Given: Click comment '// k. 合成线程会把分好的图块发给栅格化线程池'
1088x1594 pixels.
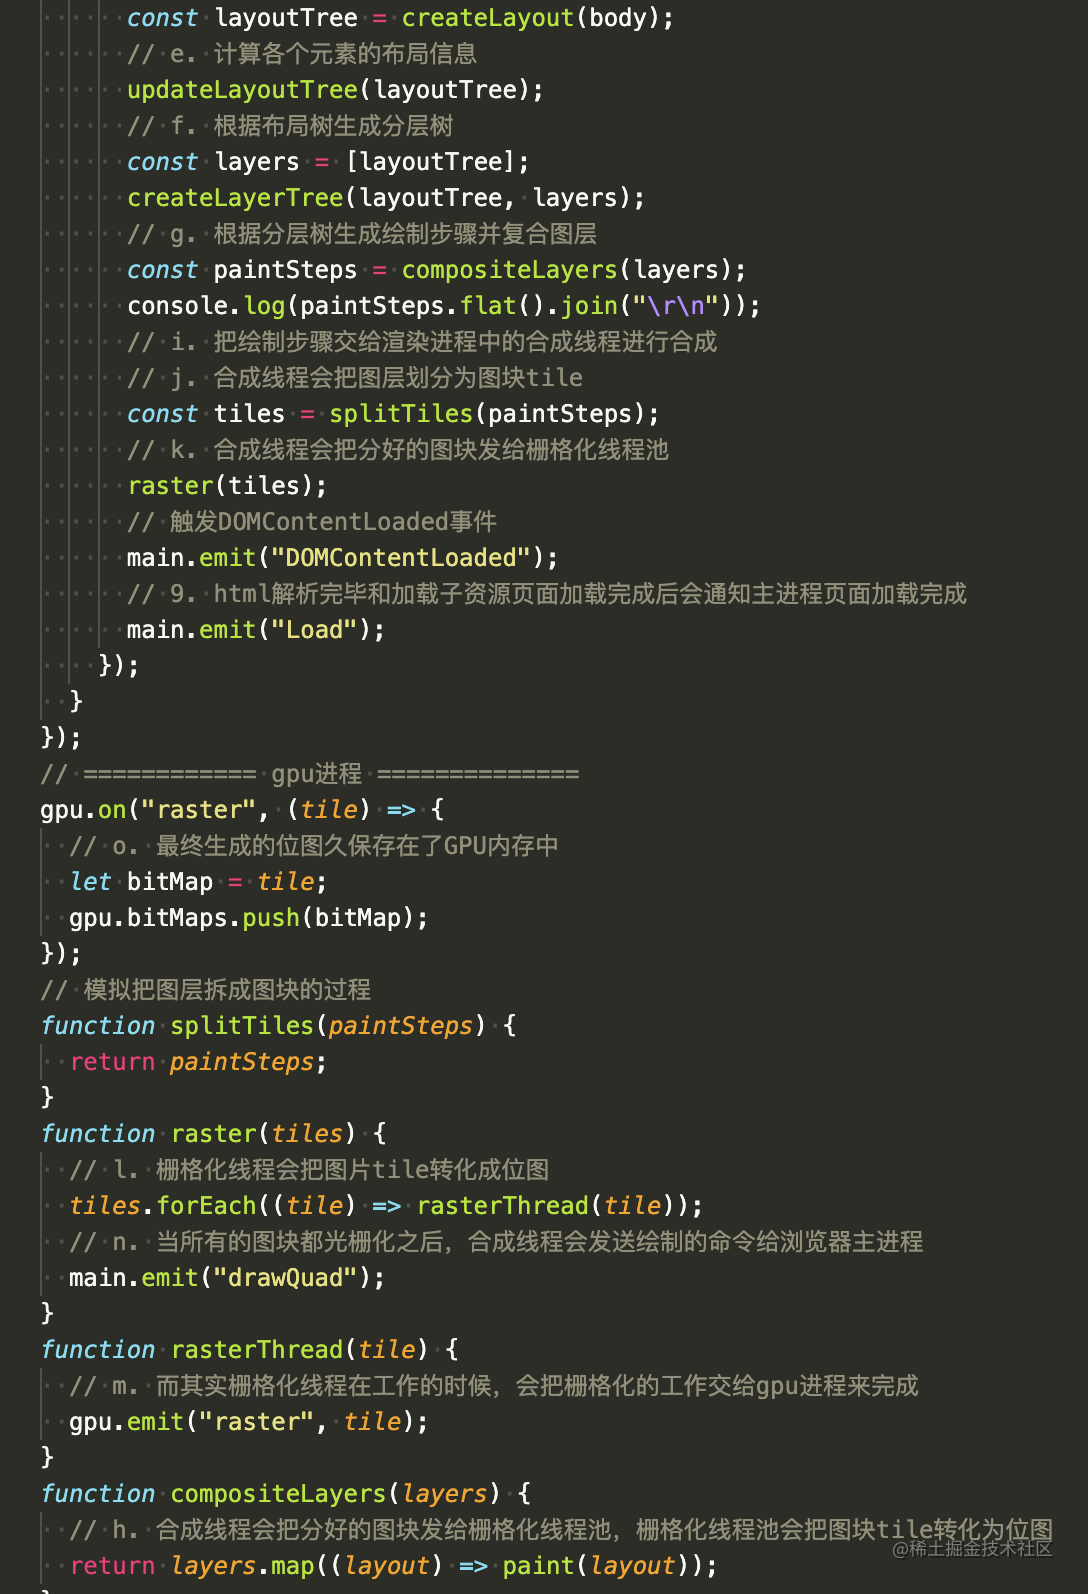Looking at the screenshot, I should [398, 450].
